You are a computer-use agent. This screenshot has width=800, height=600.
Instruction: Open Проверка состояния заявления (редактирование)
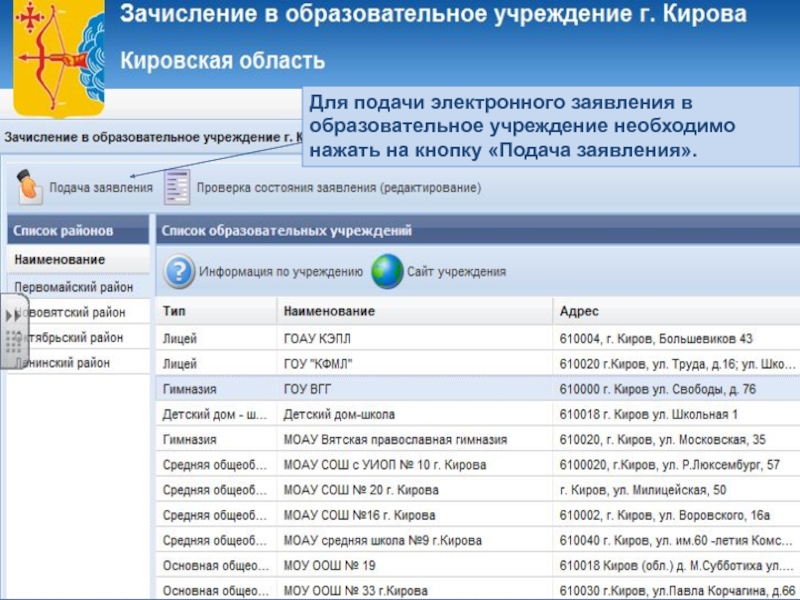(x=338, y=188)
